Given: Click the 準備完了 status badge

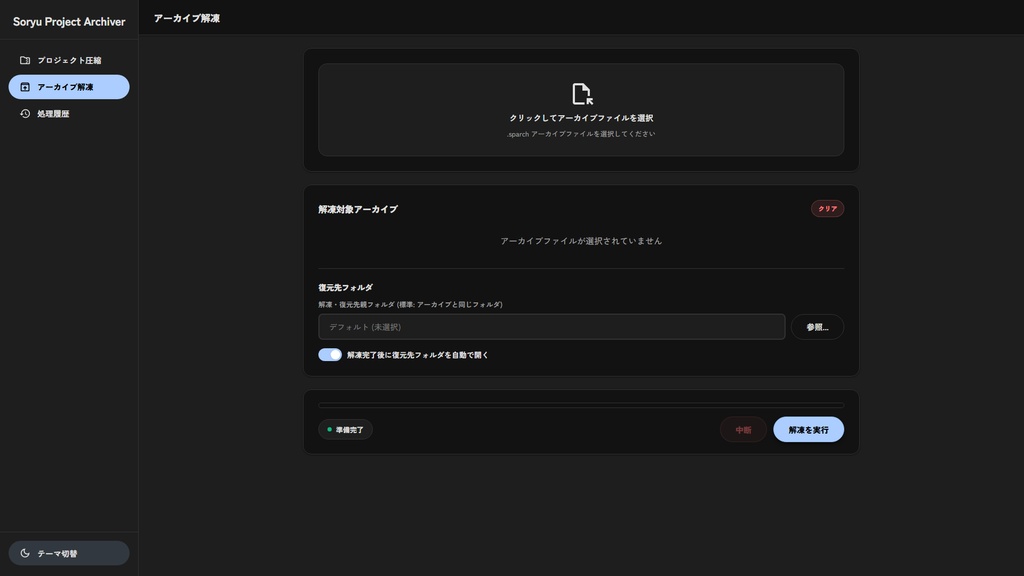Looking at the screenshot, I should point(345,430).
